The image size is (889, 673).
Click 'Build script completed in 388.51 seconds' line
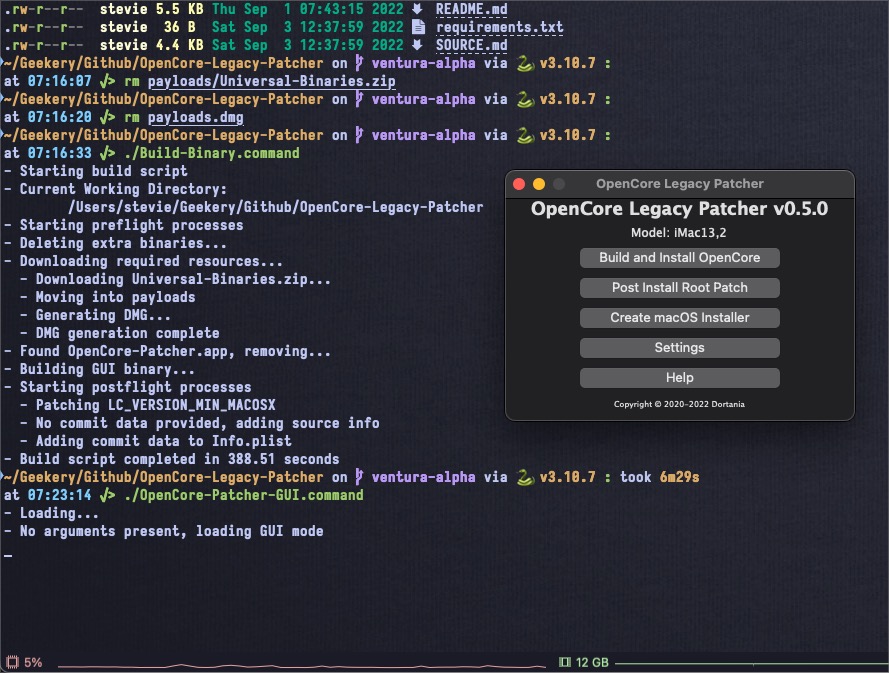(180, 459)
